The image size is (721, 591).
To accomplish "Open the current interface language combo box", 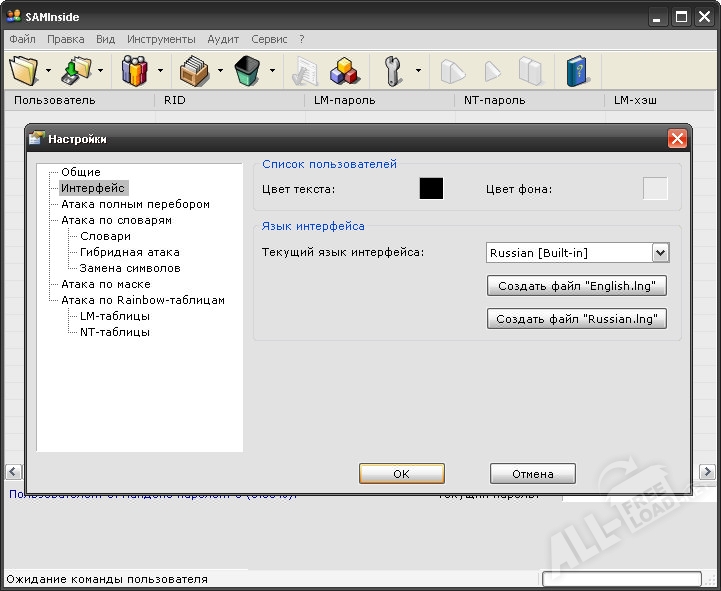I will click(x=577, y=253).
